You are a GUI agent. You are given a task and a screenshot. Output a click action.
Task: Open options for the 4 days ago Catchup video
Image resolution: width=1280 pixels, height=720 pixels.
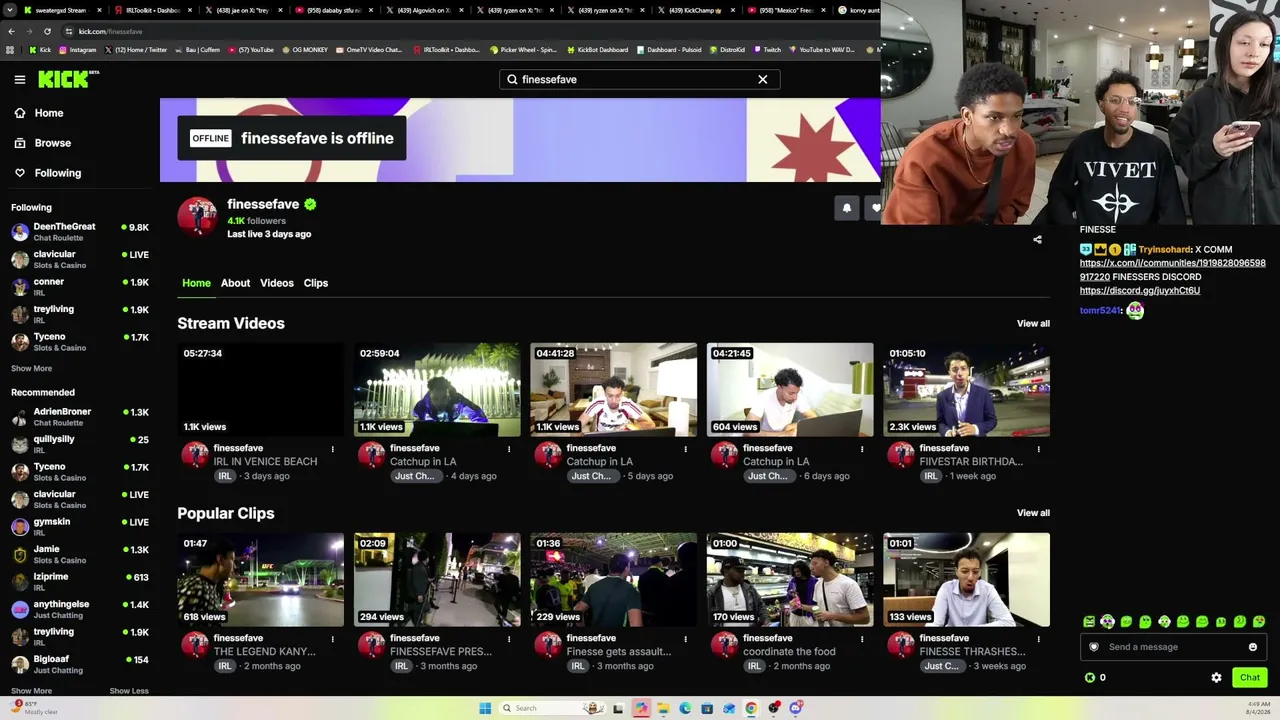[509, 449]
